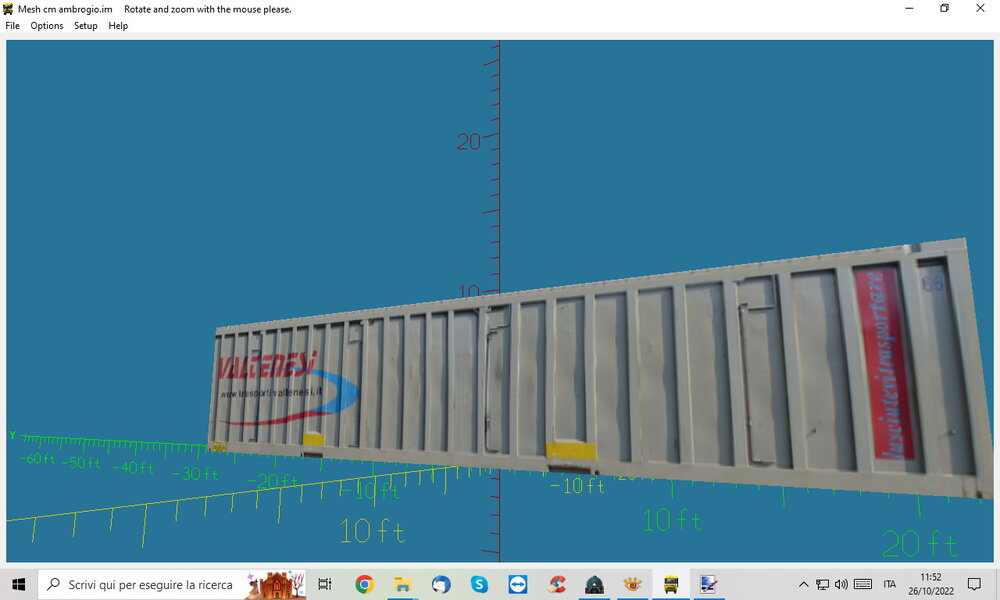1000x600 pixels.
Task: Click the search highlight castle illustration
Action: coord(277,584)
